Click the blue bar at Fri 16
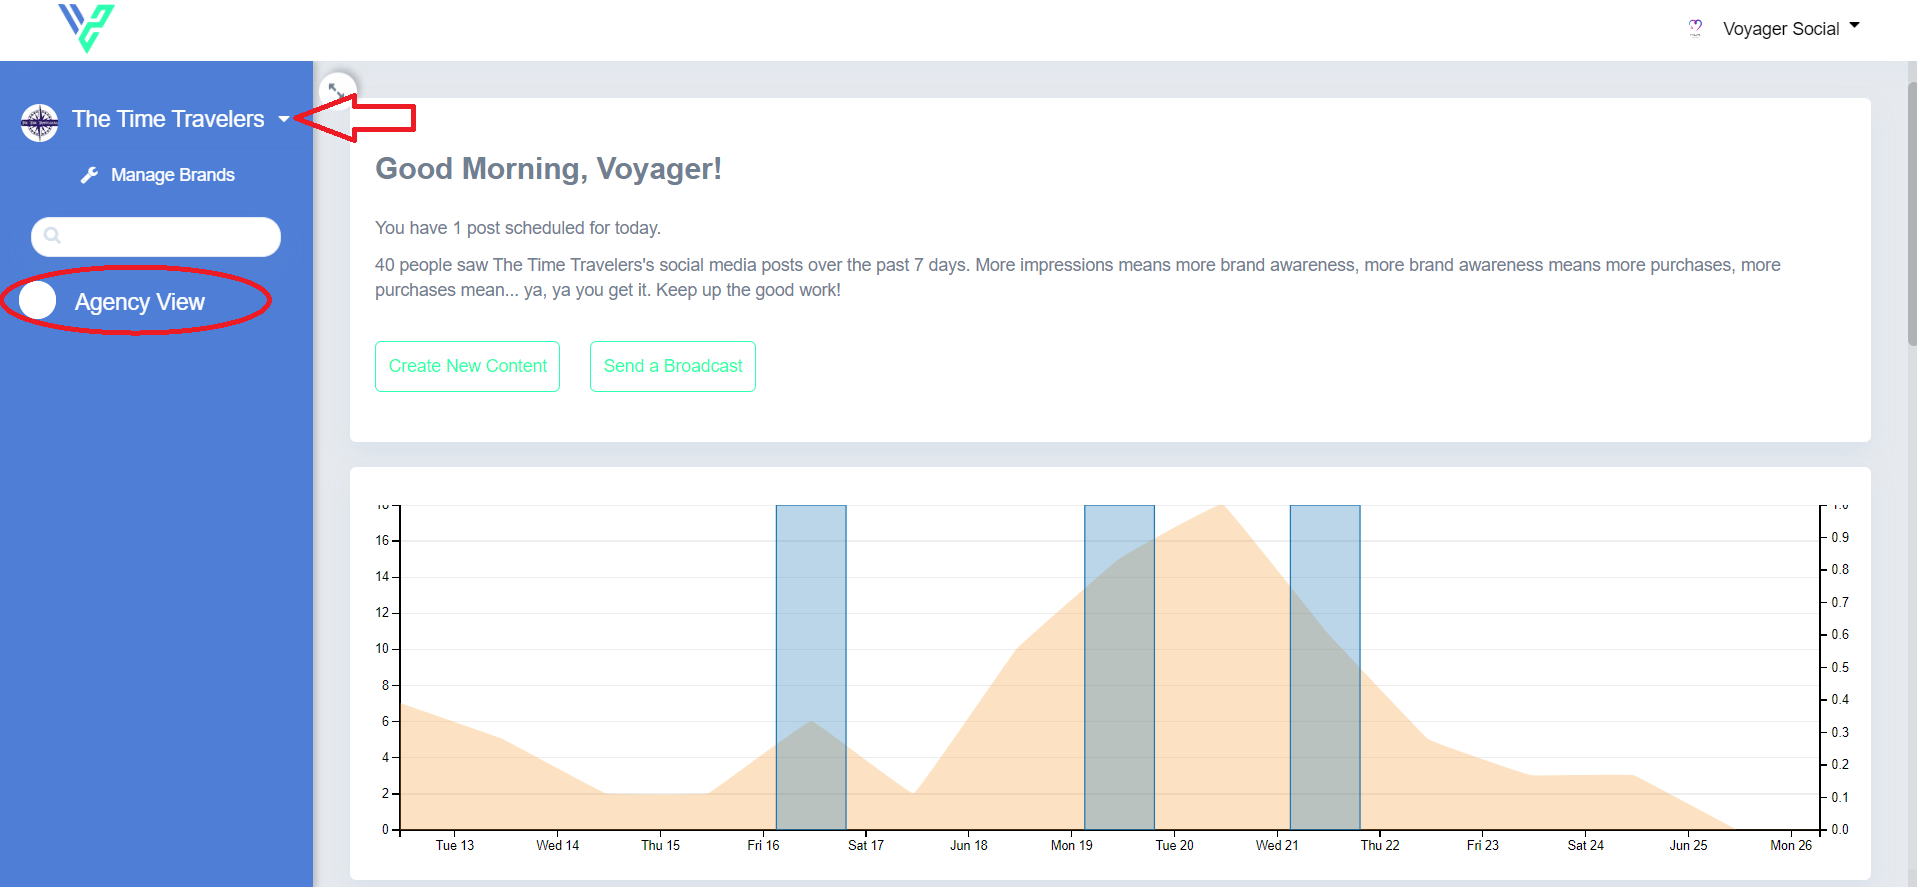This screenshot has height=887, width=1917. click(x=811, y=667)
